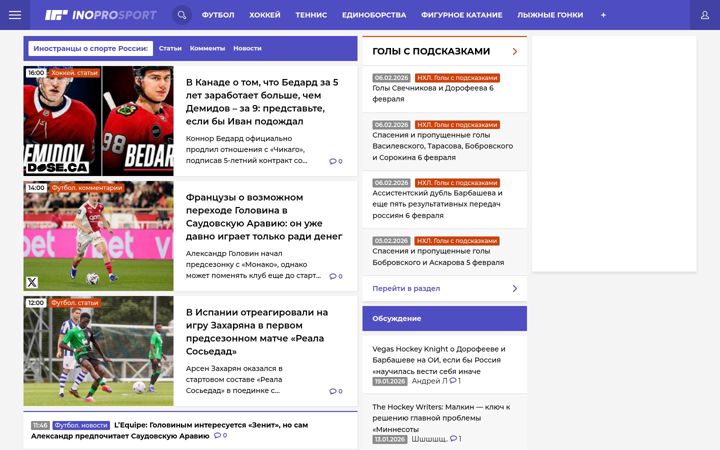Image resolution: width=720 pixels, height=450 pixels.
Task: Click Golovin match photo thumbnail
Action: pos(99,236)
